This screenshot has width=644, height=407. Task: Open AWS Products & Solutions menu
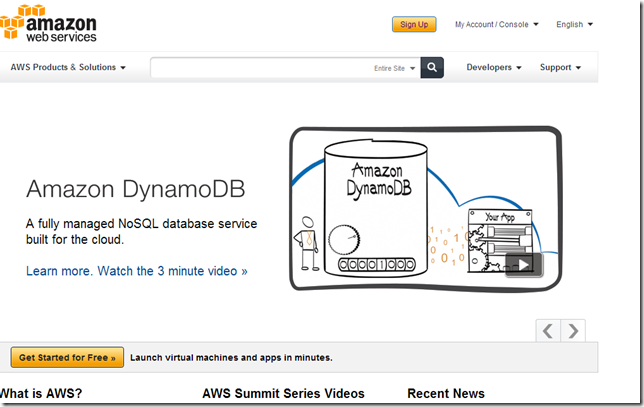(x=68, y=68)
